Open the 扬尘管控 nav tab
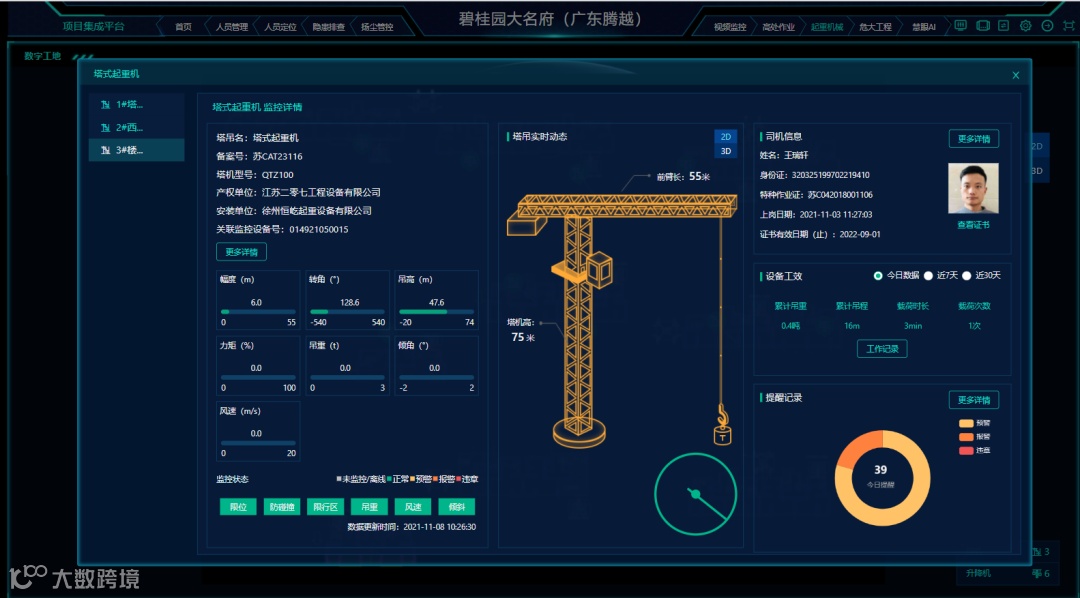The width and height of the screenshot is (1080, 598). tap(377, 27)
